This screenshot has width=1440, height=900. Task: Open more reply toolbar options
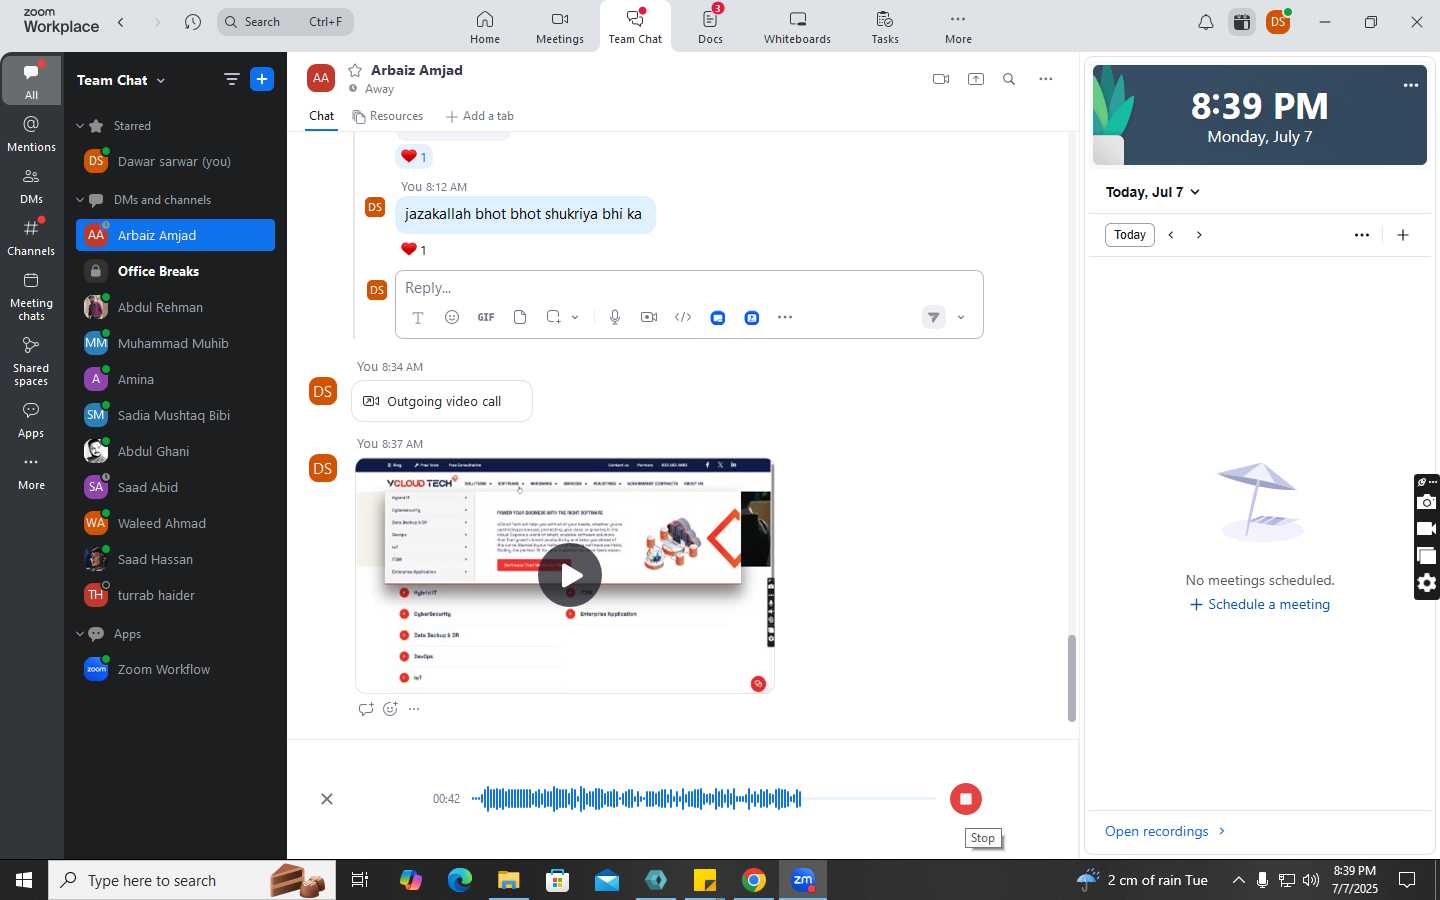click(x=785, y=317)
